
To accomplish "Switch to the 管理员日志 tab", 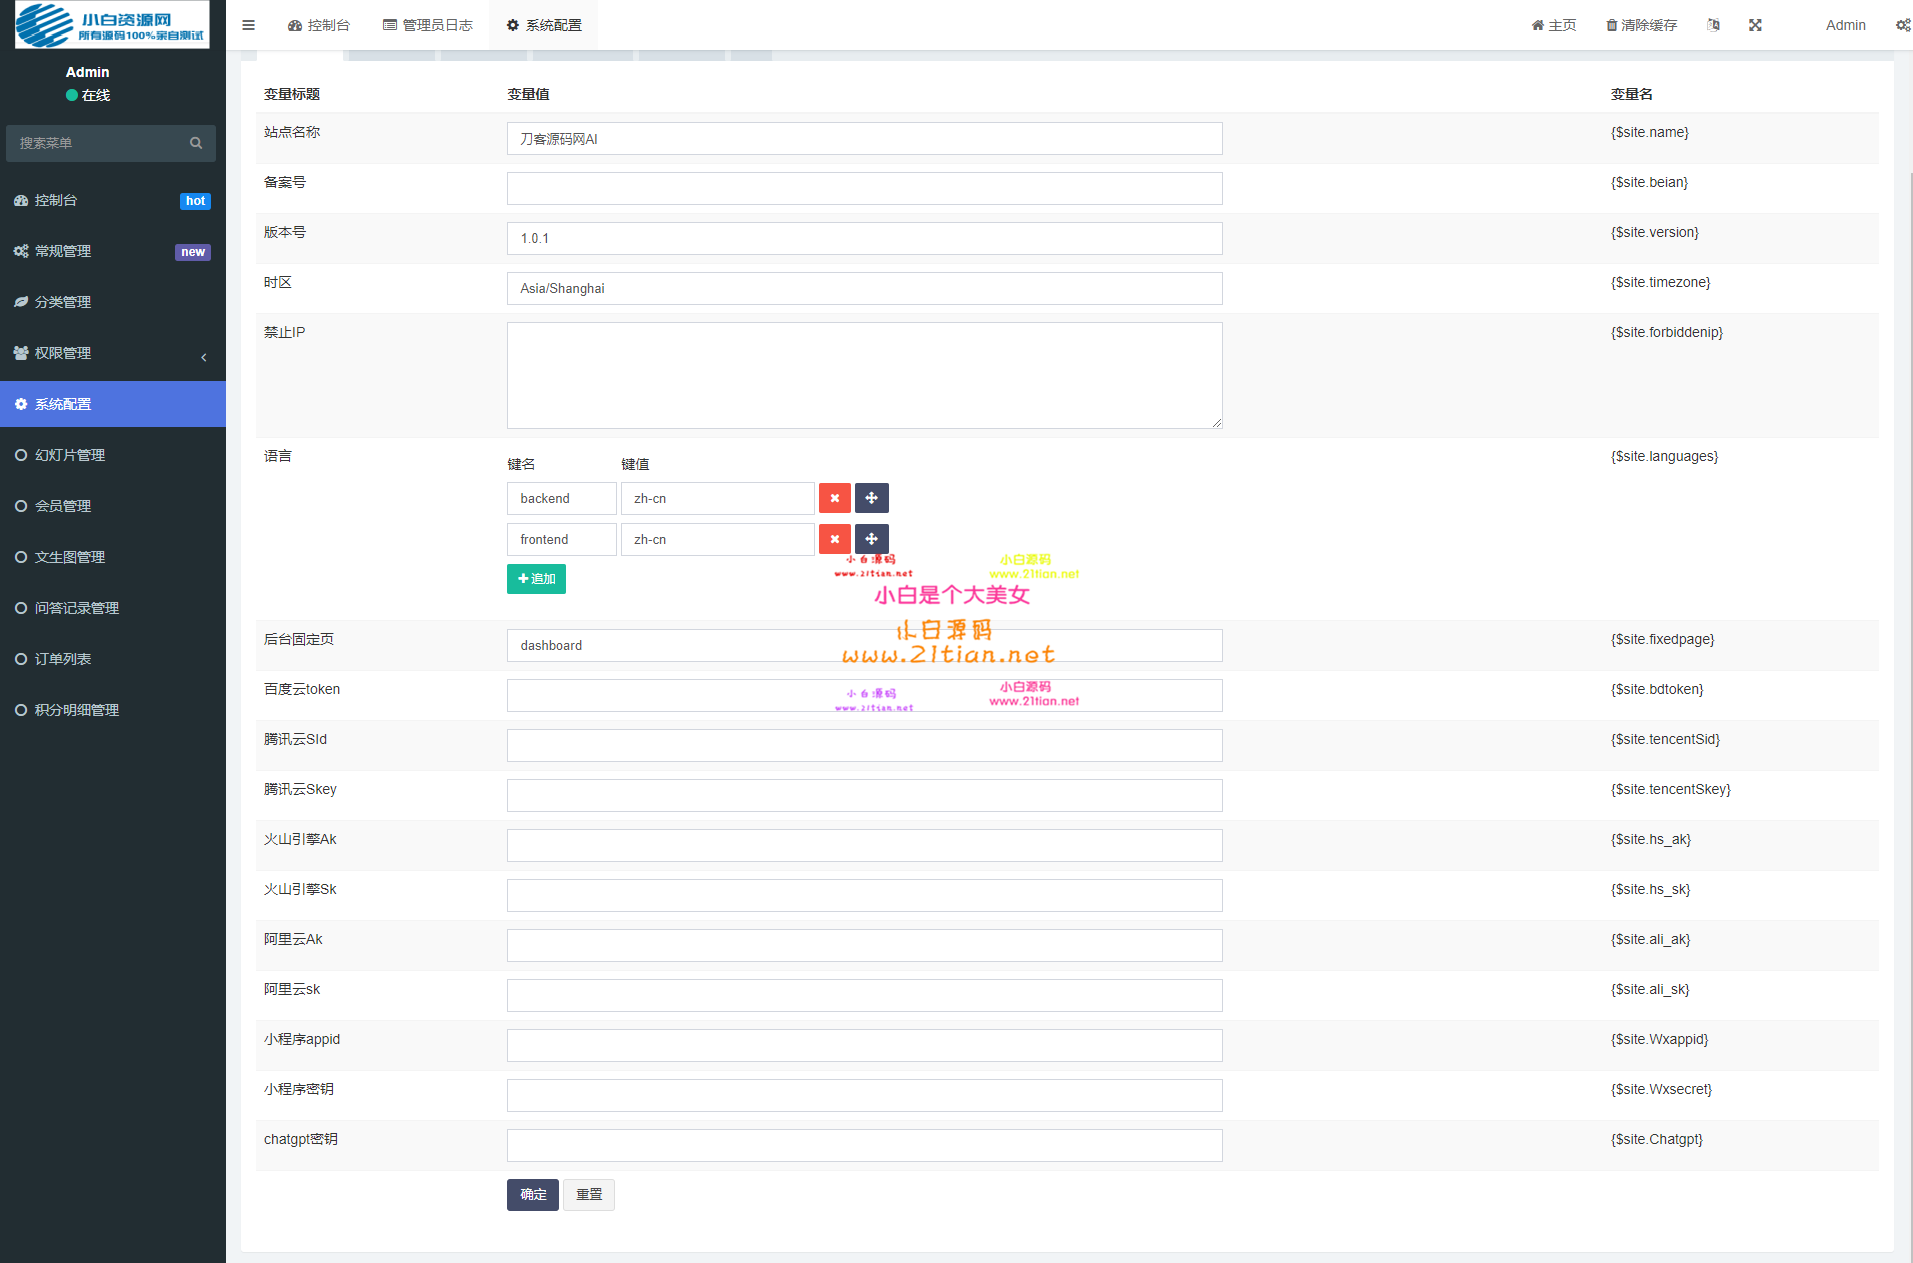I will pos(428,25).
